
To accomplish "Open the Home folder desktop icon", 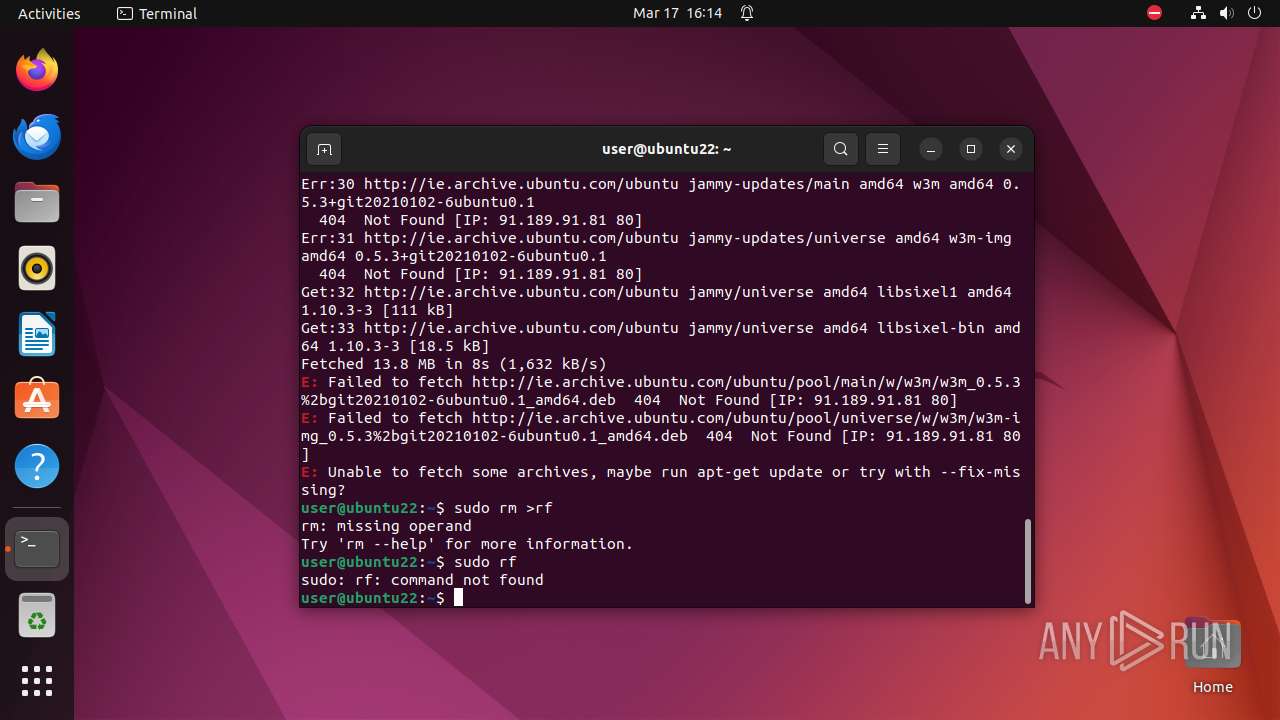I will click(x=1213, y=657).
